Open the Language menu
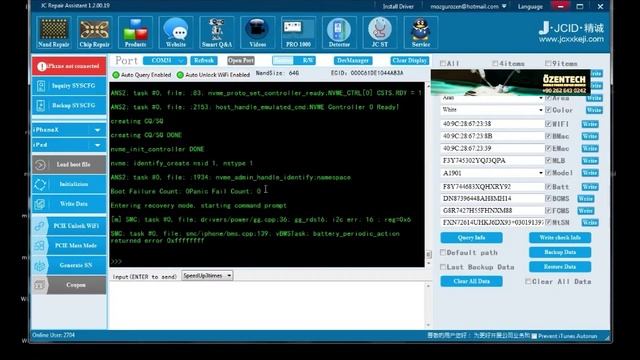The width and height of the screenshot is (640, 360). click(x=530, y=7)
